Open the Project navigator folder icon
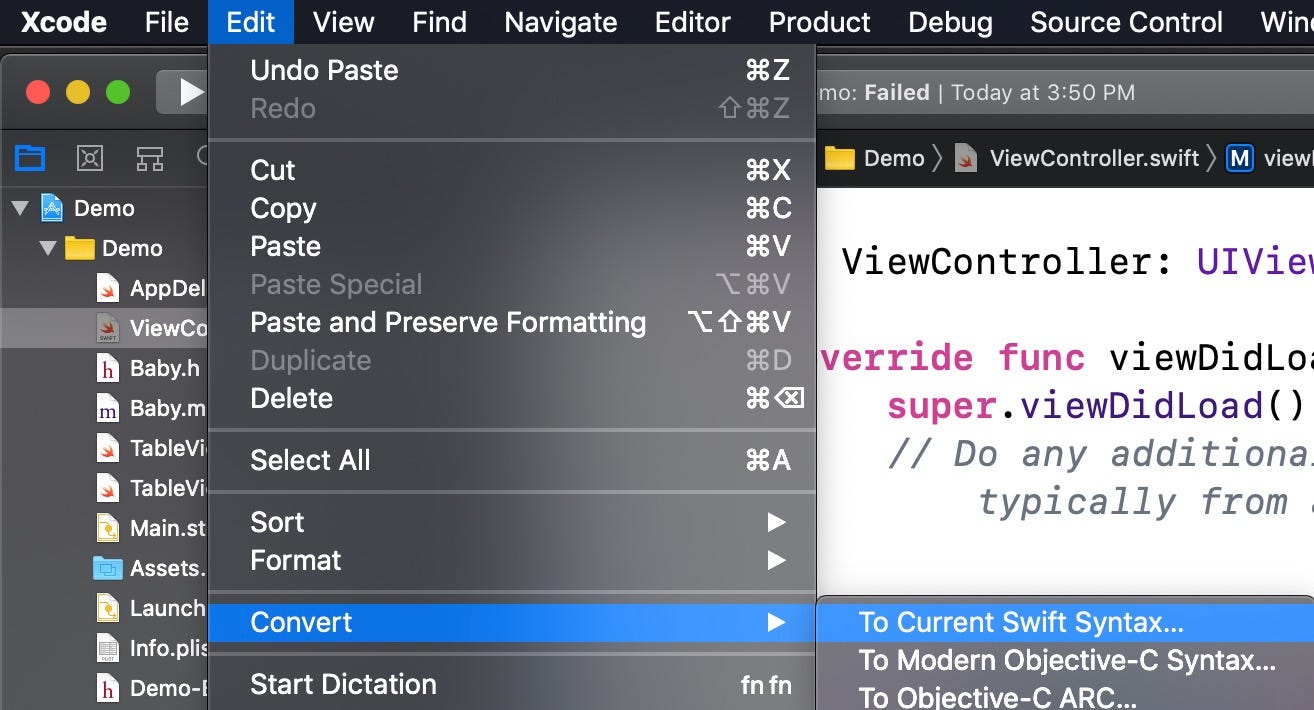The image size is (1314, 710). pos(30,158)
